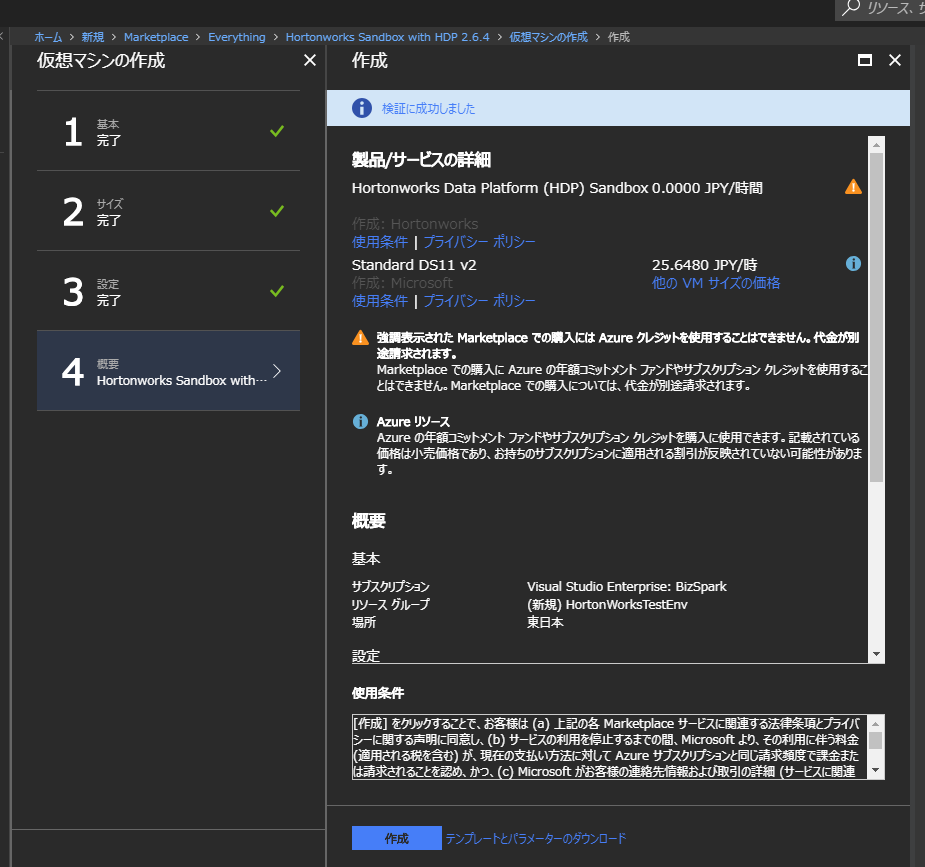
Task: Click the green checkmark on step 3 設定
Action: [277, 291]
